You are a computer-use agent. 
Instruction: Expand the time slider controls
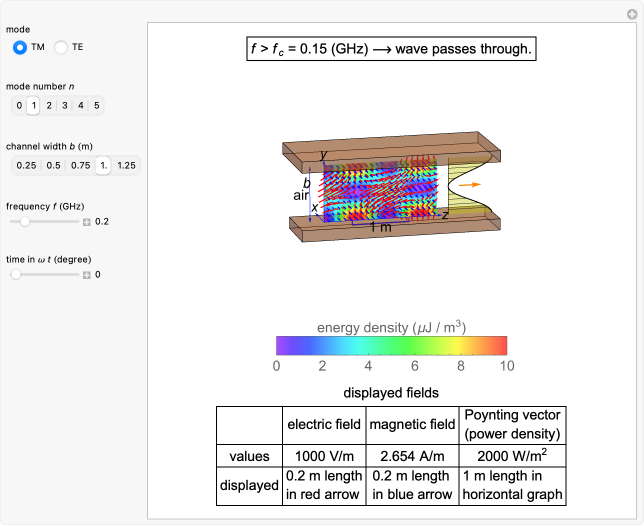point(87,274)
